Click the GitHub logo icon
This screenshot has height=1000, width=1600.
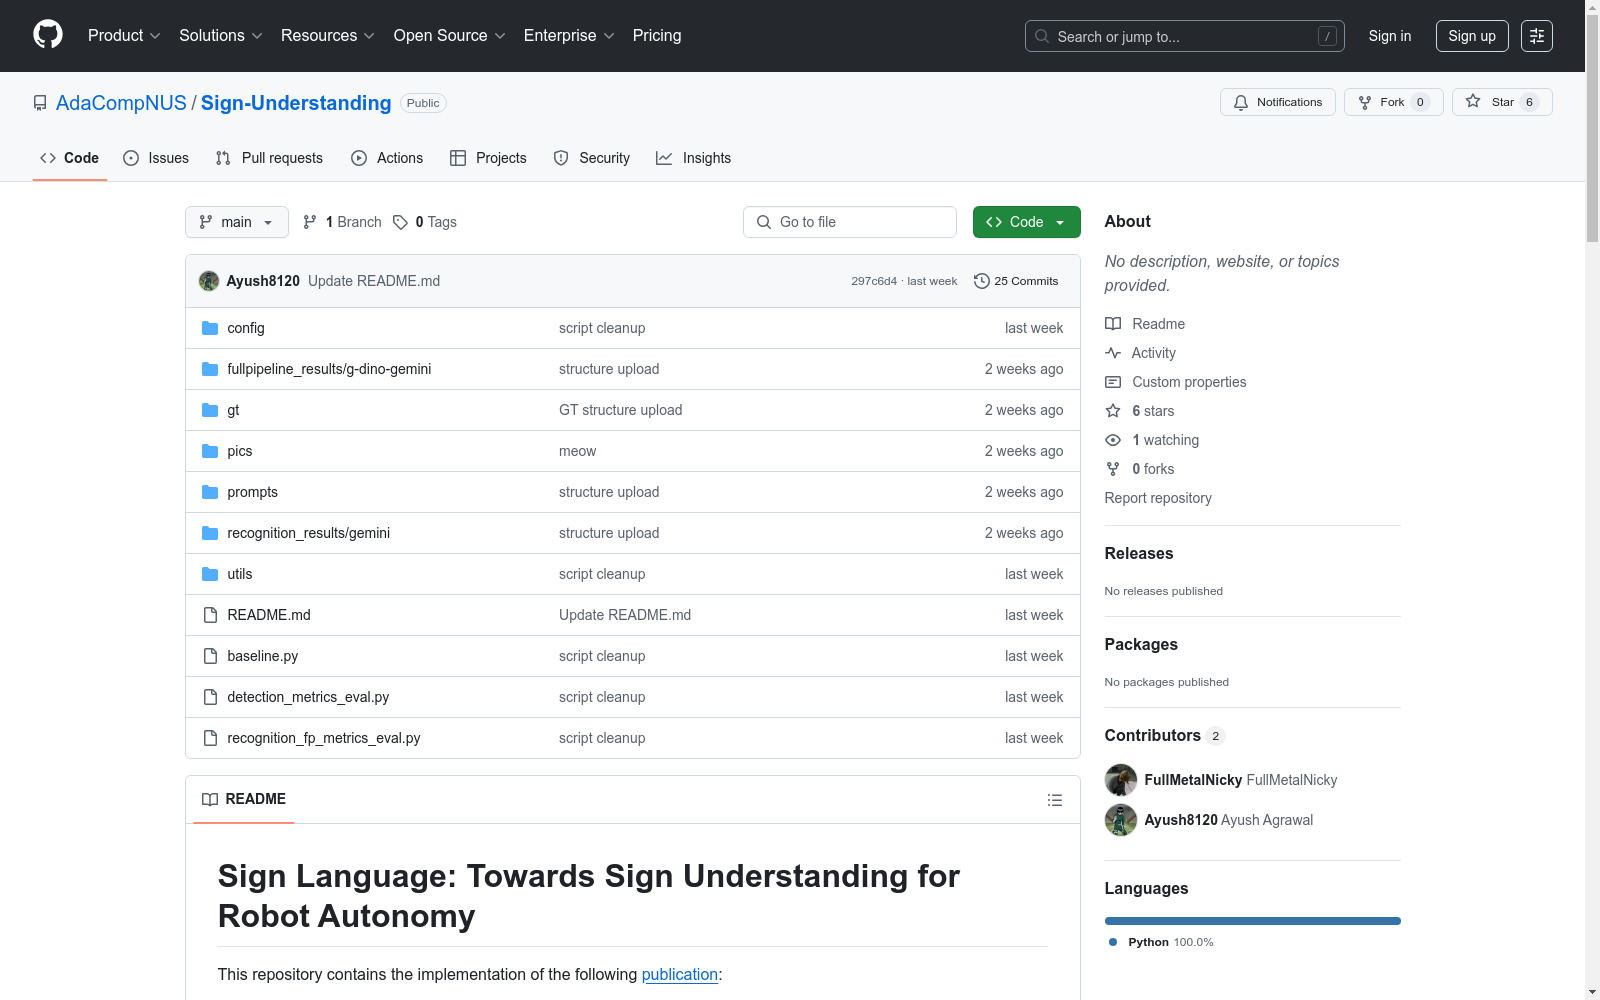(48, 35)
